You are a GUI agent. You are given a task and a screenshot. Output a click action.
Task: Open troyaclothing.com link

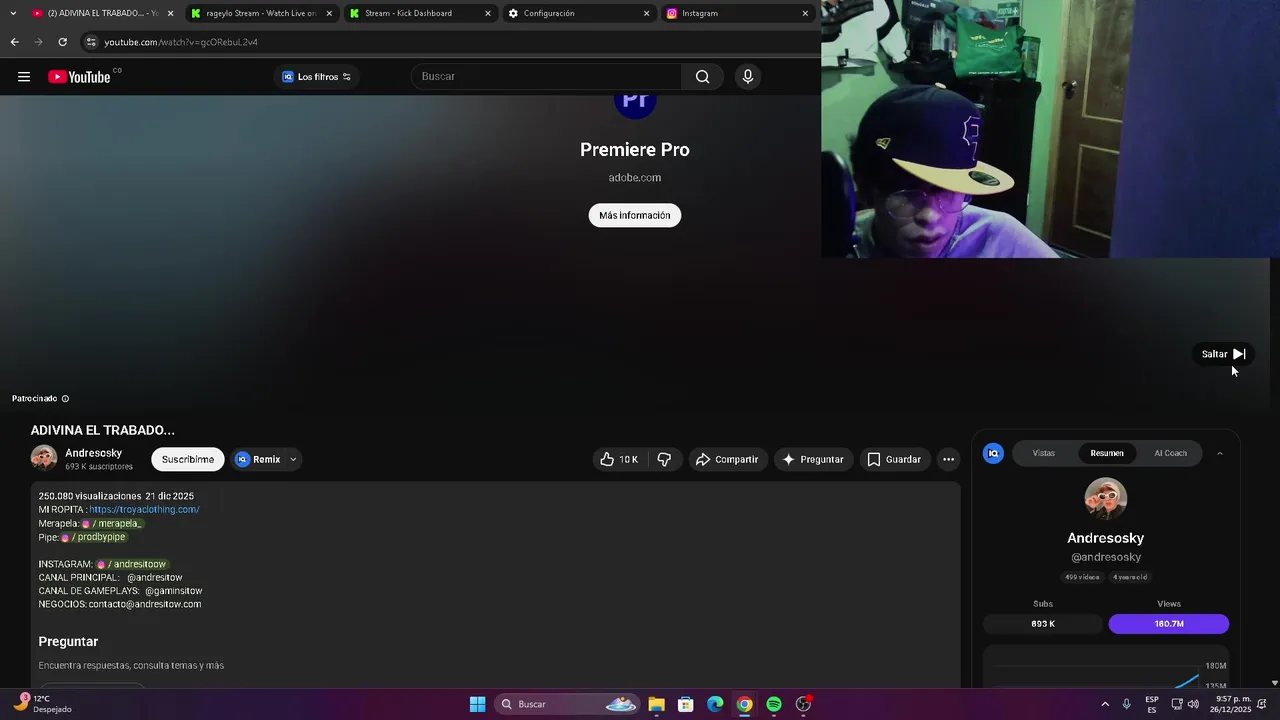pyautogui.click(x=144, y=510)
